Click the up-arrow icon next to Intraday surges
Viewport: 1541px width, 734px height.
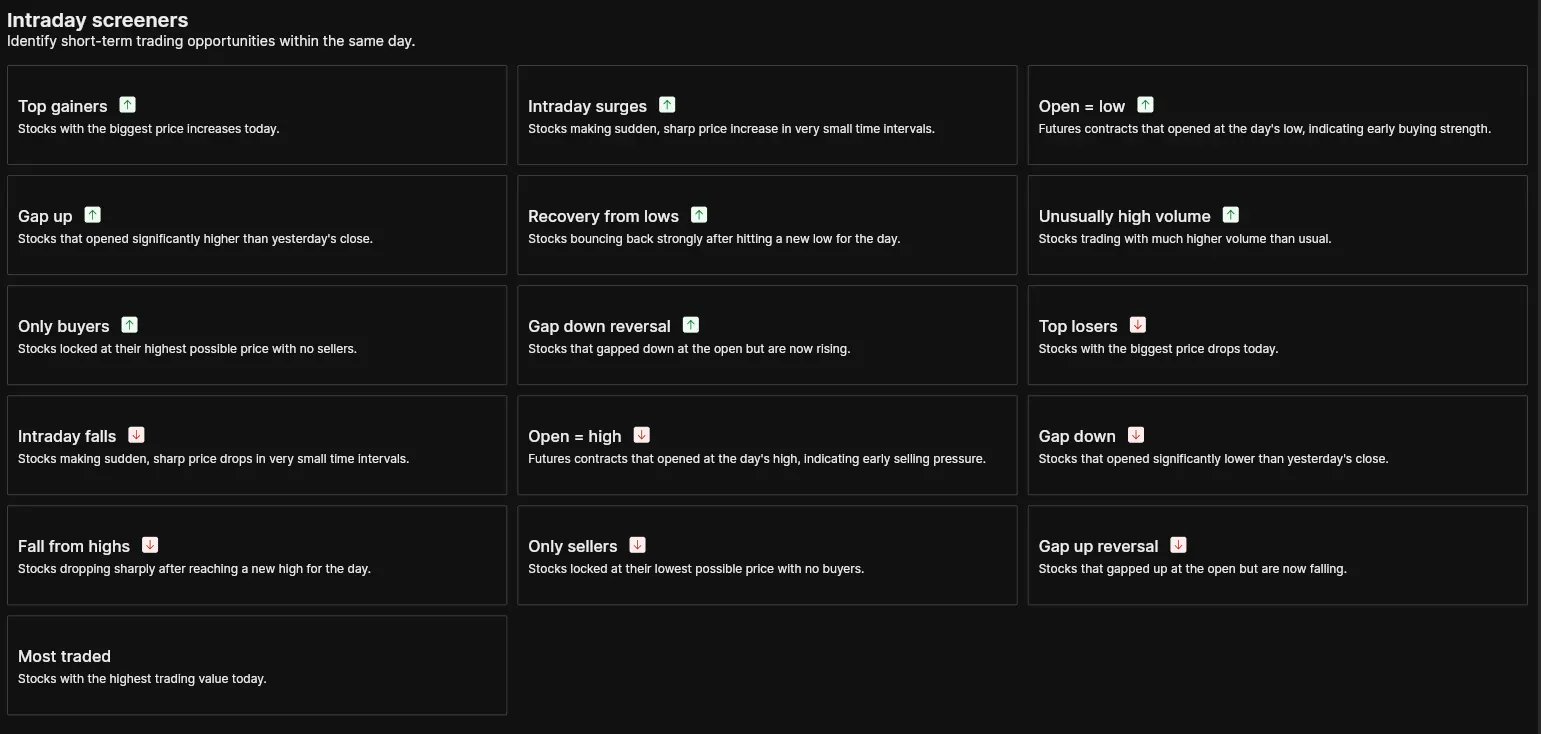pos(667,105)
